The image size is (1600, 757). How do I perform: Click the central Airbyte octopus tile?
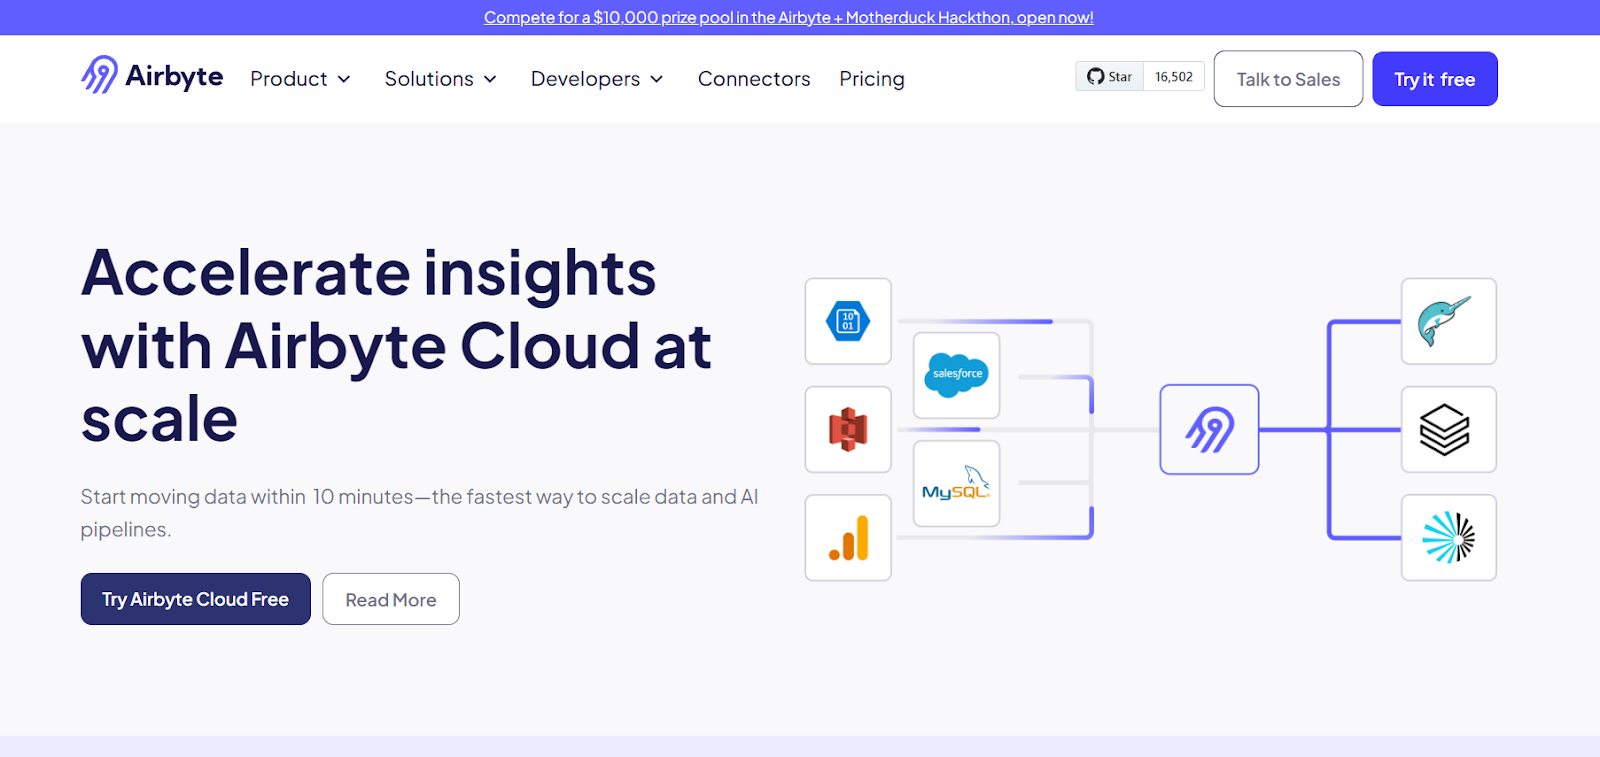tap(1209, 429)
